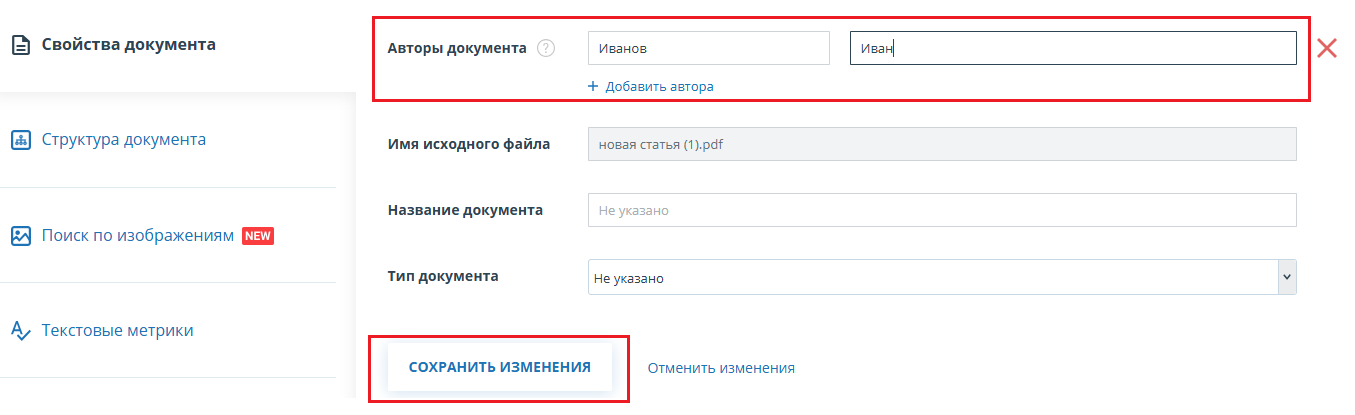Viewport: 1355px width, 415px height.
Task: Switch to Текстовые метрики
Action: tap(117, 331)
